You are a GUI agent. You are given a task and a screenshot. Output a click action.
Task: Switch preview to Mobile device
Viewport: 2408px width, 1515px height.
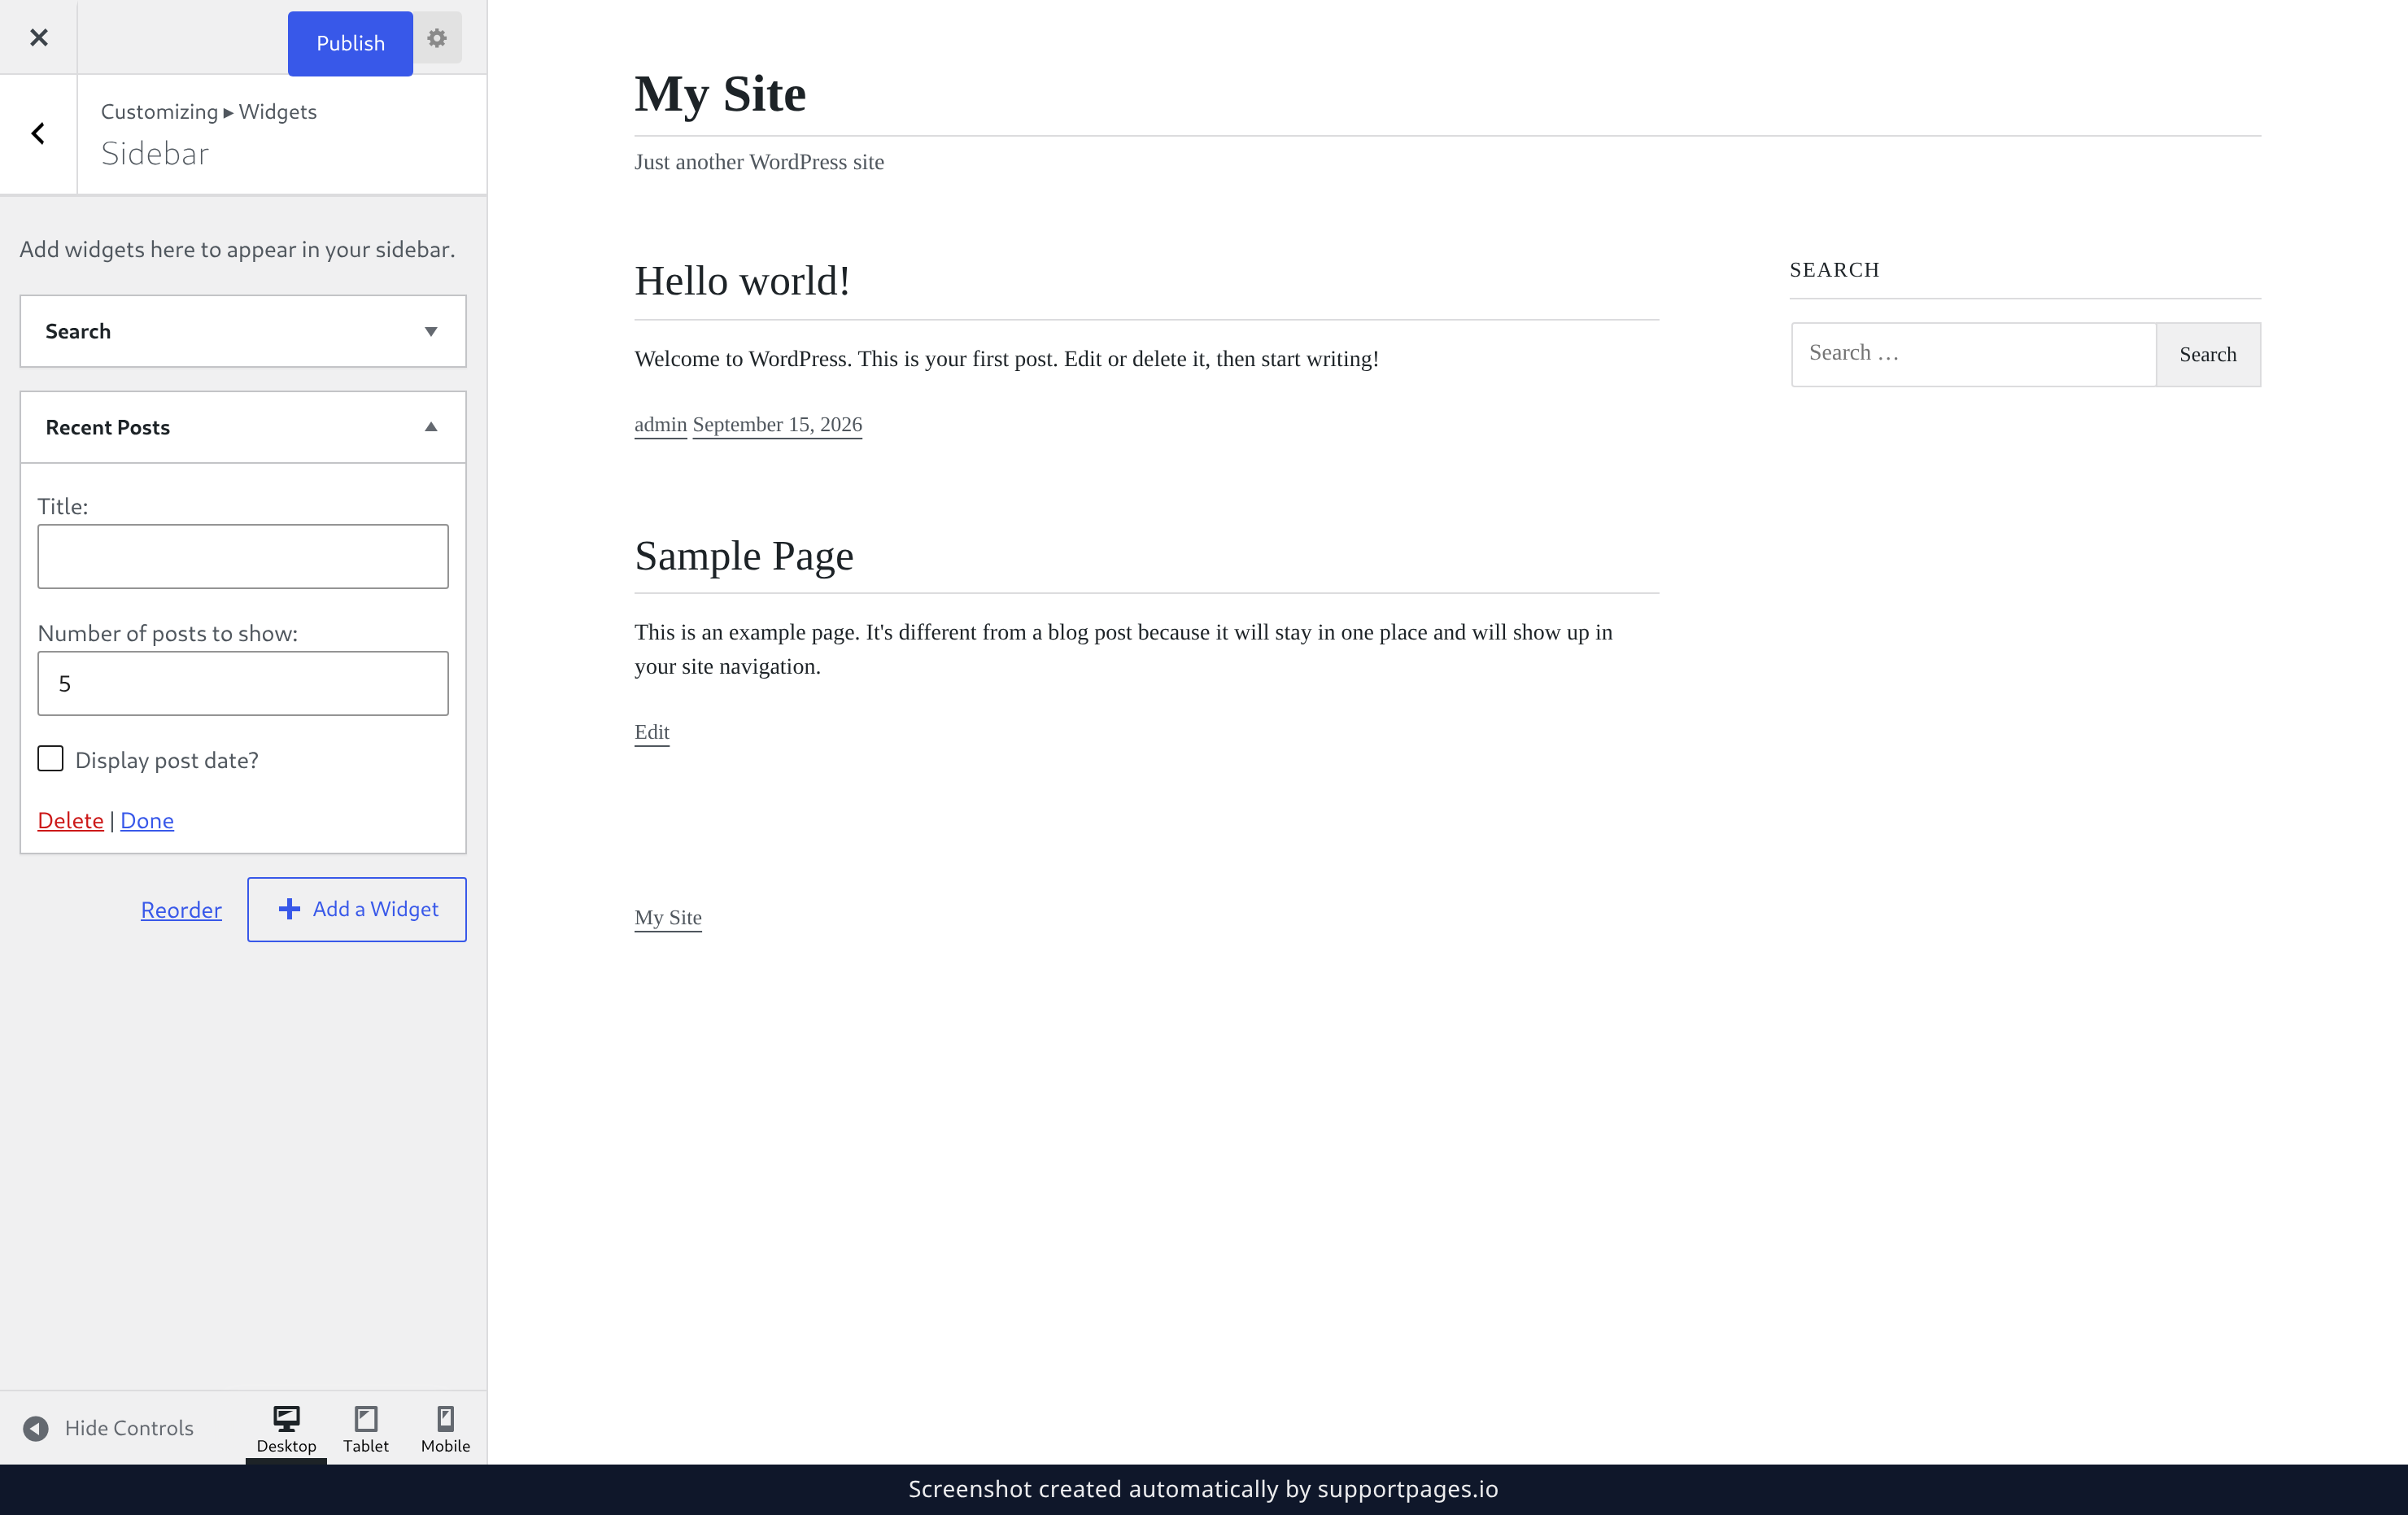click(445, 1429)
